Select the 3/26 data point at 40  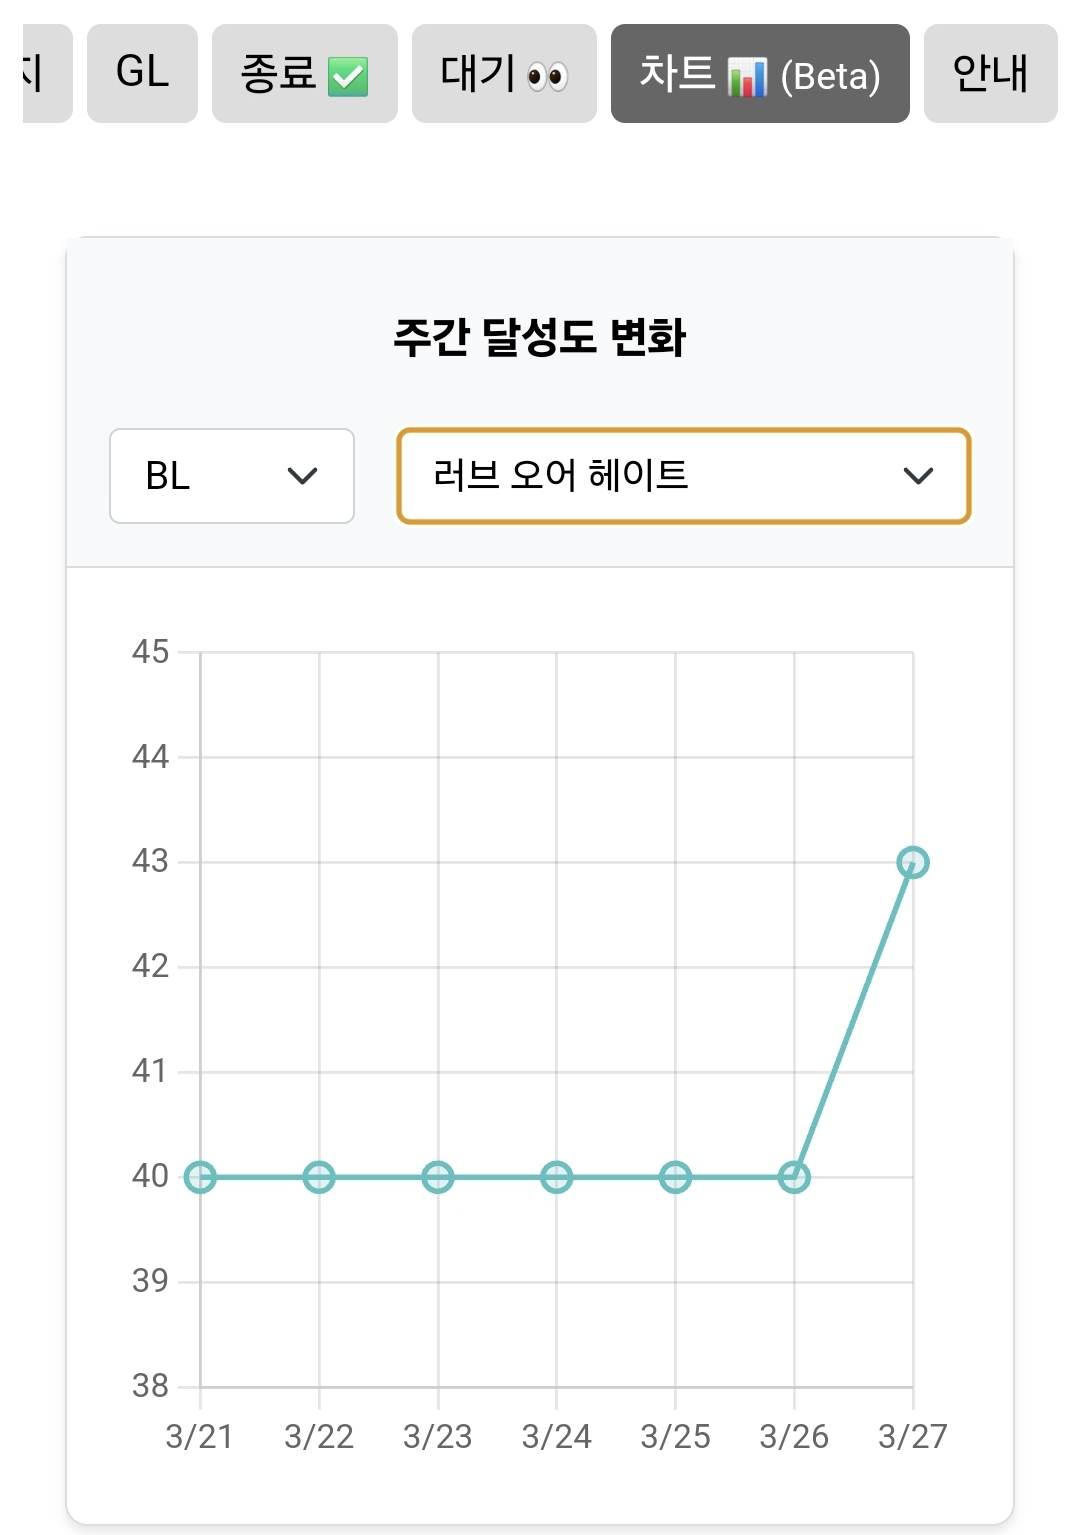pyautogui.click(x=794, y=1177)
